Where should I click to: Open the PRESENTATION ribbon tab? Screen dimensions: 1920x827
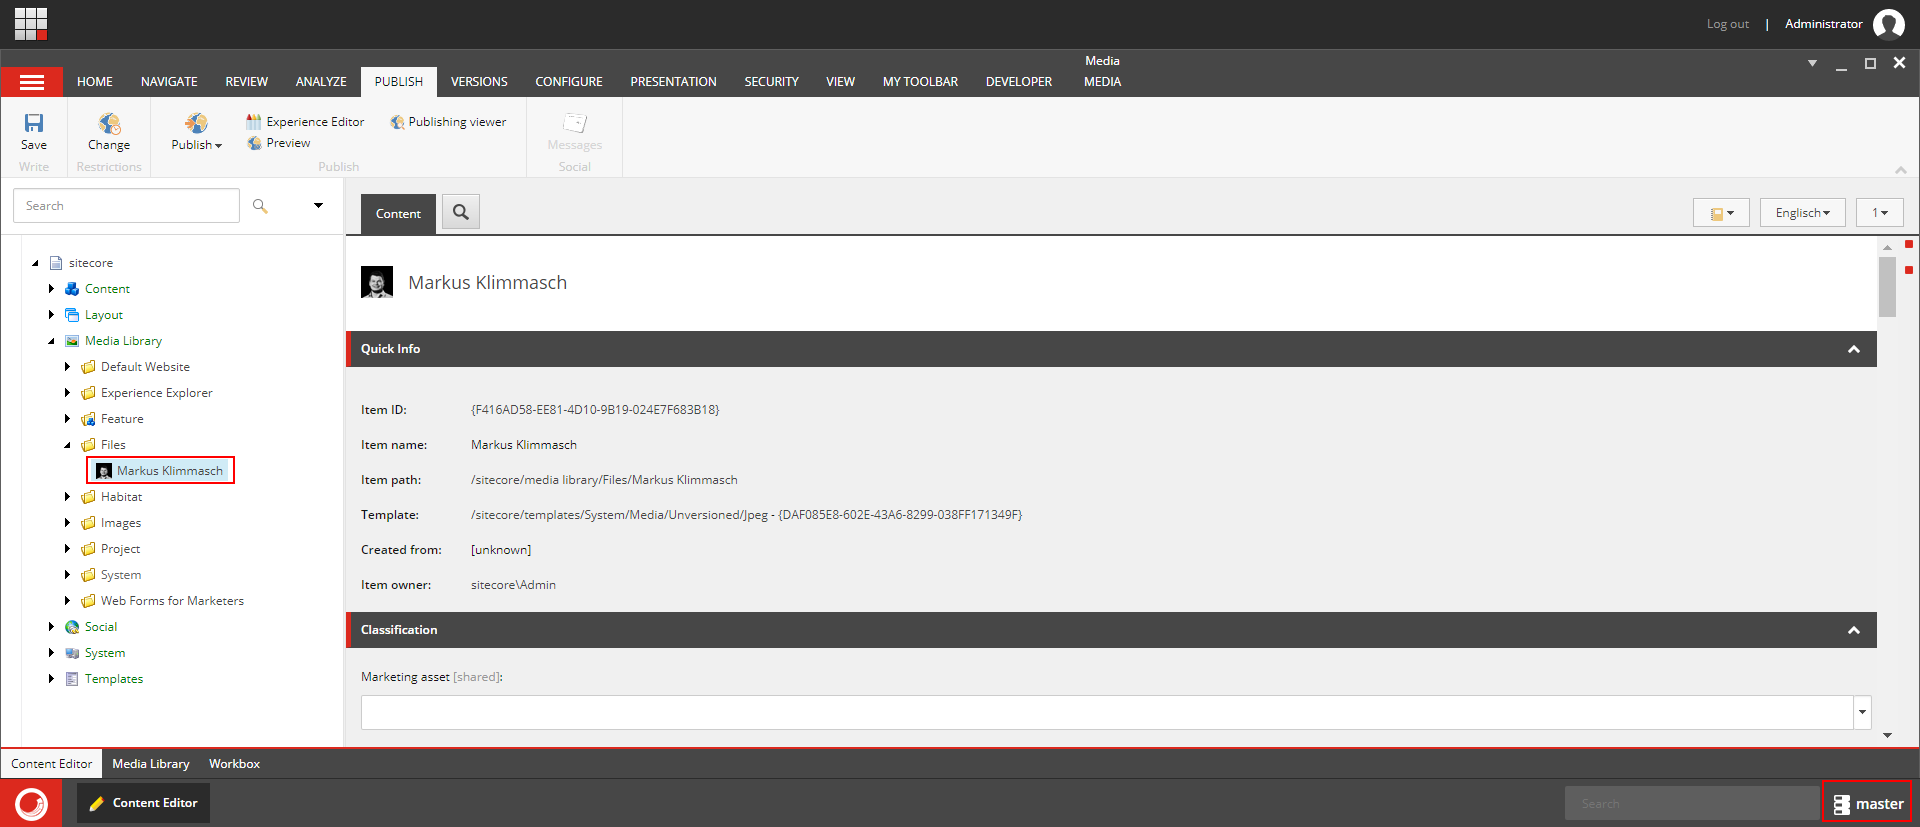click(673, 82)
